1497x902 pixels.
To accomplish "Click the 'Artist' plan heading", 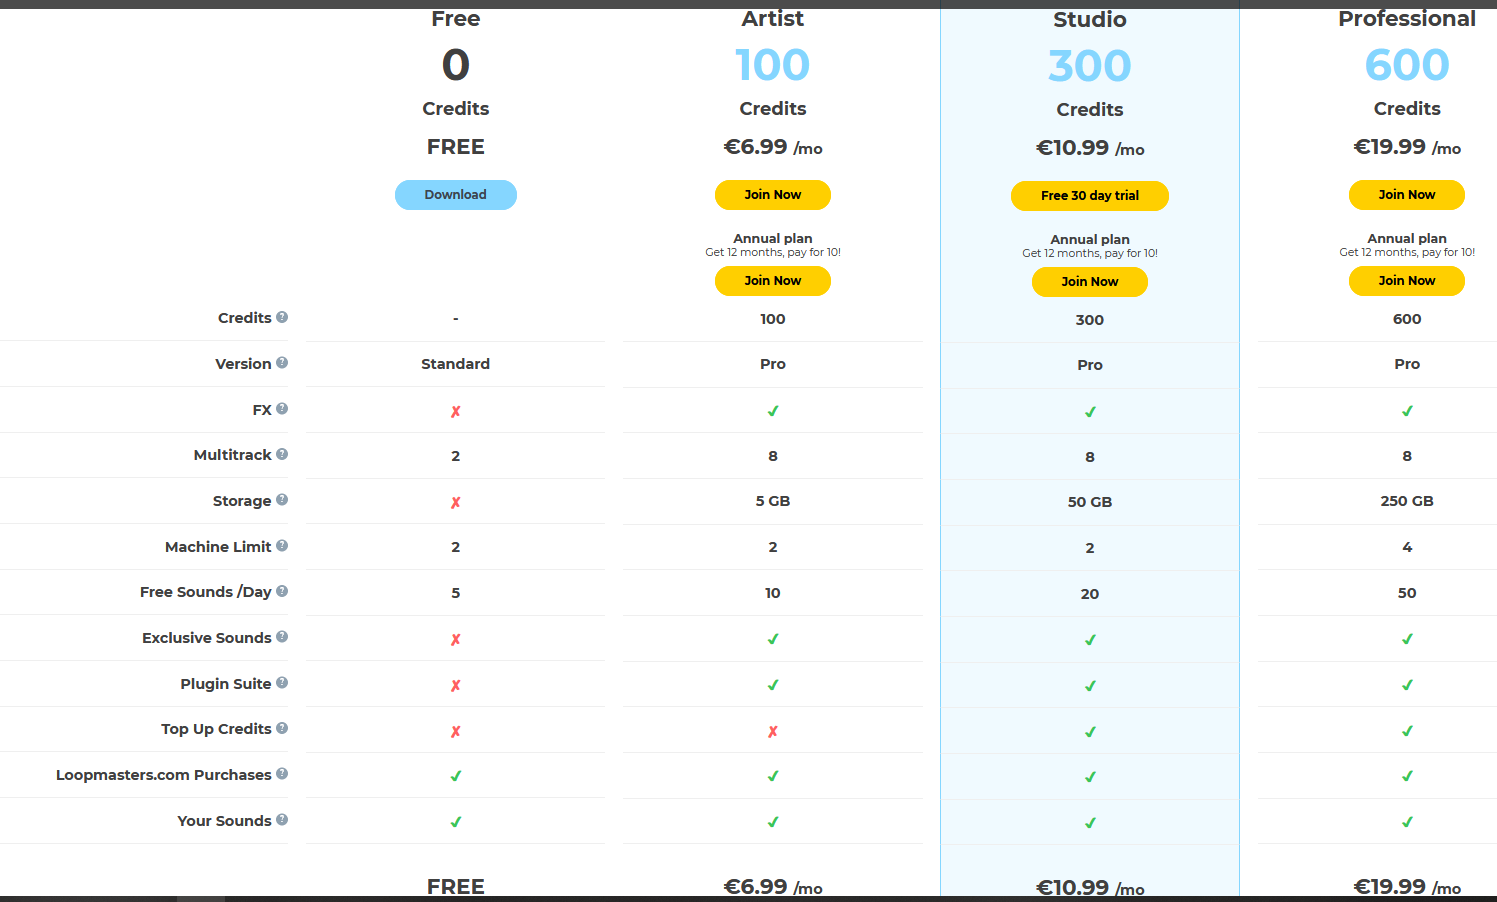I will coord(773,19).
